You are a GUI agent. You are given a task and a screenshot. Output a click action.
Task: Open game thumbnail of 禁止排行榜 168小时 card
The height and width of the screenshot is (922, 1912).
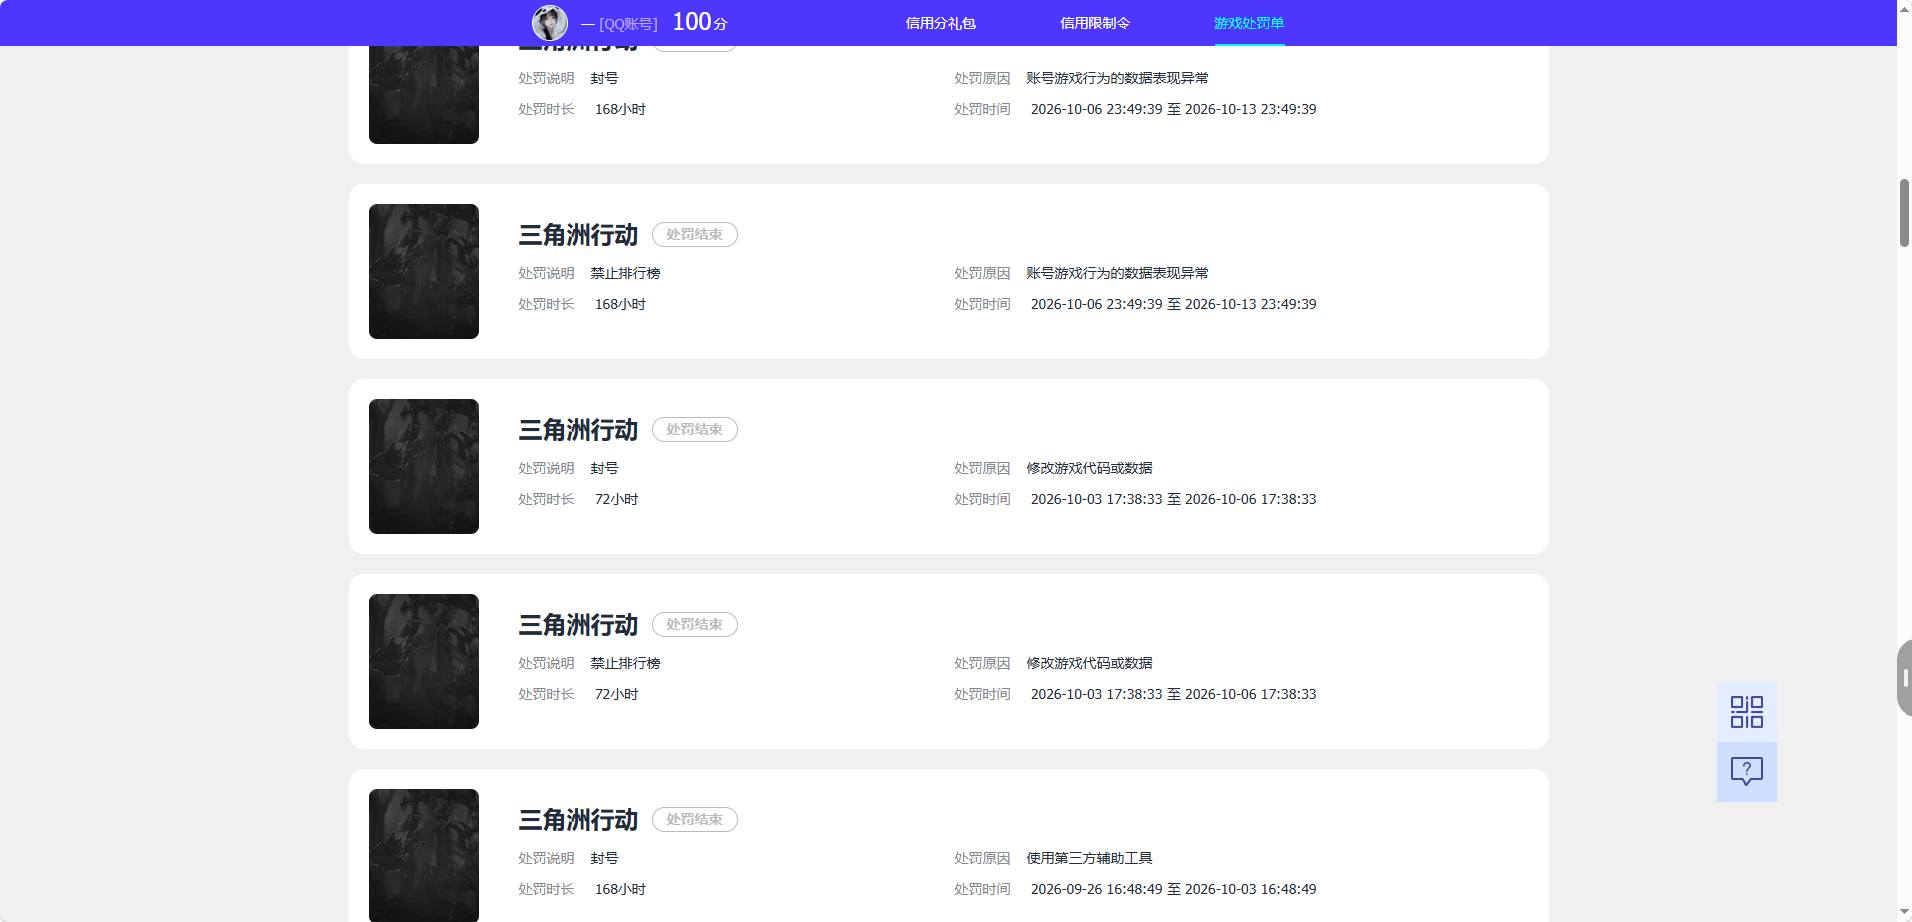pos(424,271)
